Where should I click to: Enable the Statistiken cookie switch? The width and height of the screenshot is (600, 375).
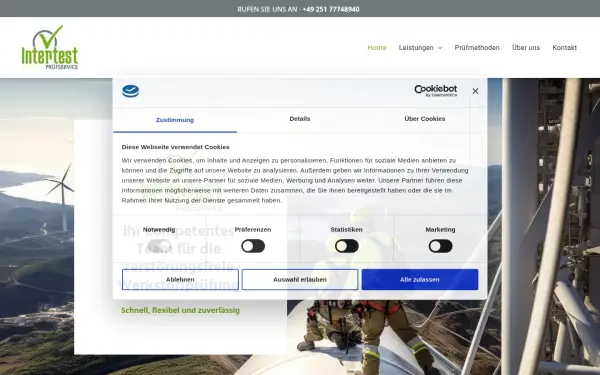[347, 246]
